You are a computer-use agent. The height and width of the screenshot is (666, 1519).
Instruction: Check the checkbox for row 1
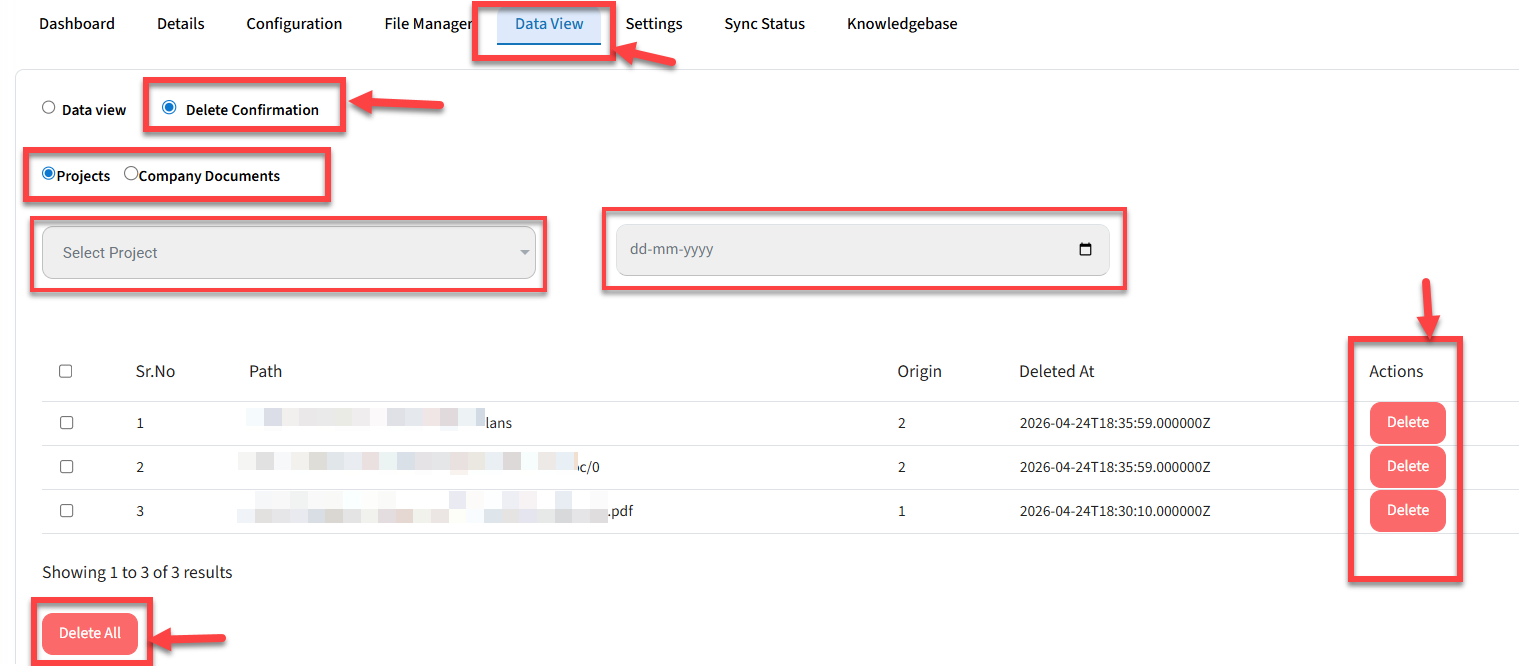[66, 423]
